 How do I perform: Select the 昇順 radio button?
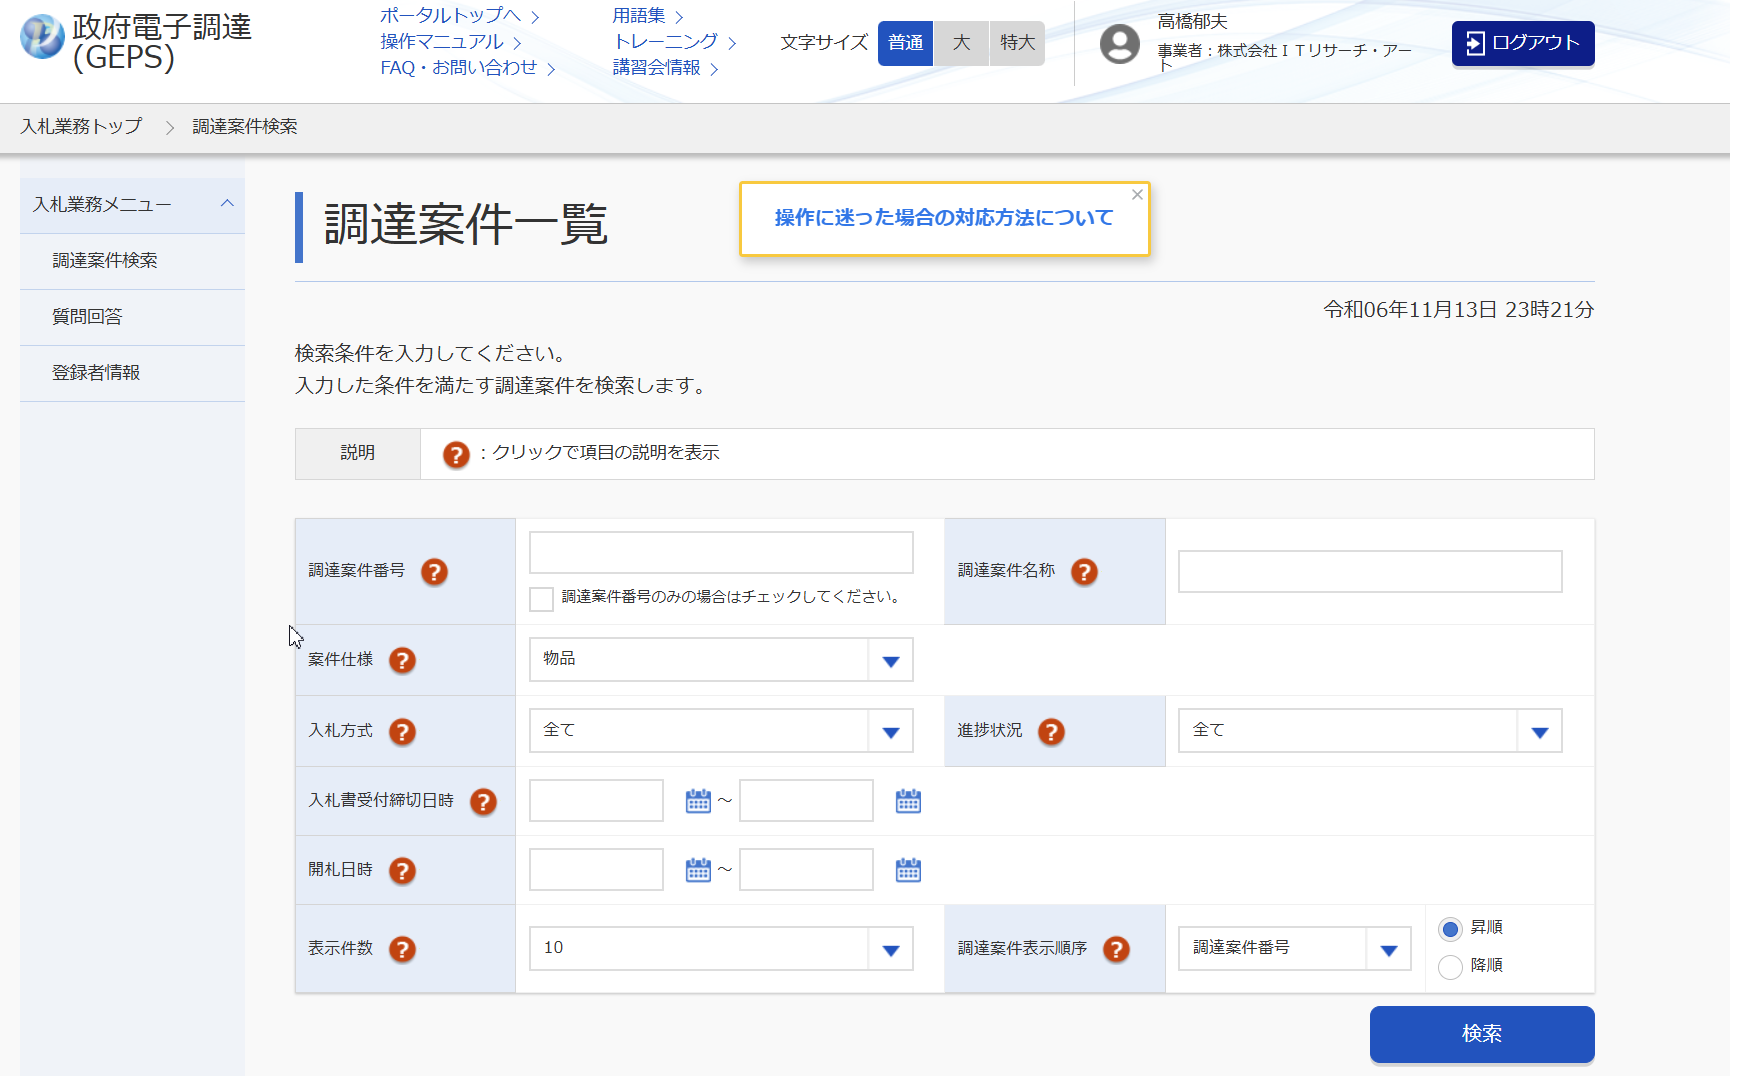[1450, 929]
